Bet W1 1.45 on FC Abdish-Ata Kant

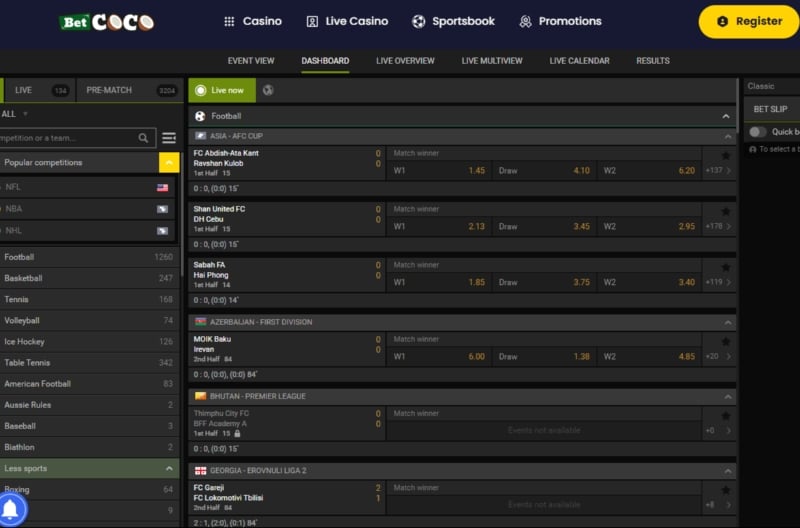pyautogui.click(x=439, y=170)
